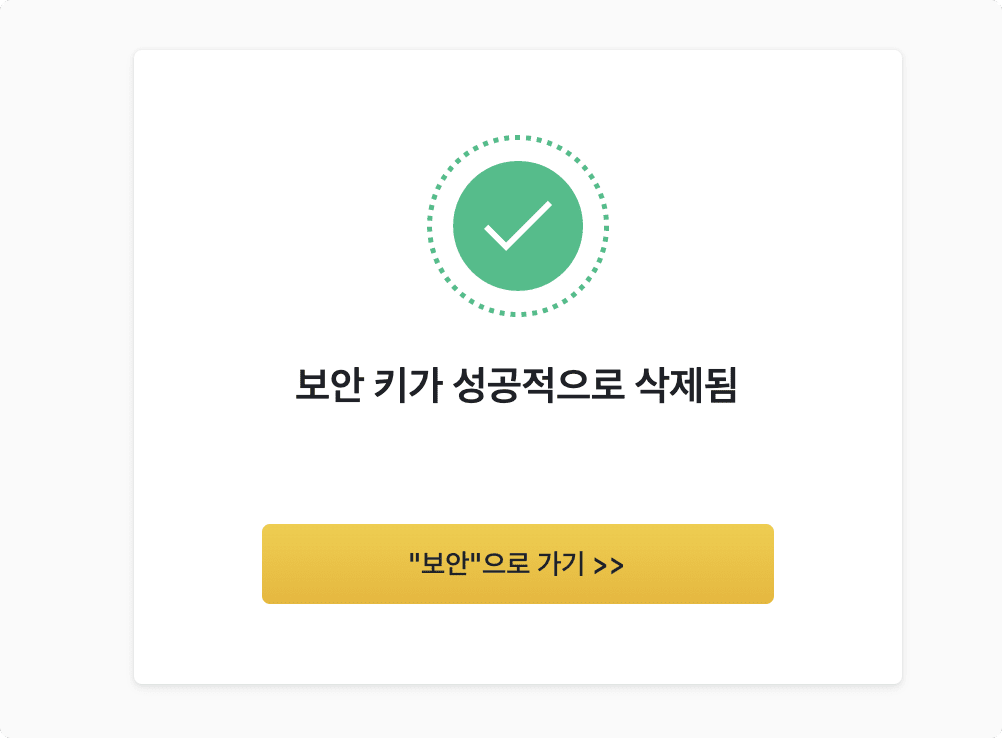Click the gray background right of the card

[952, 367]
